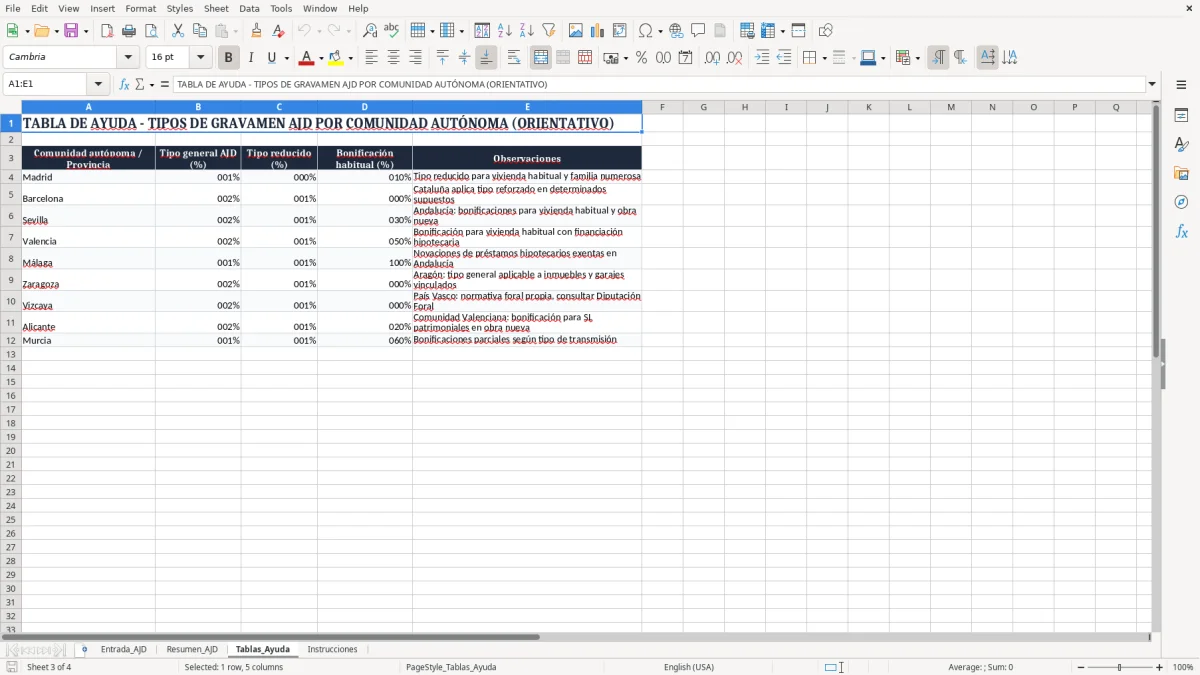Click in the formula input line
The width and height of the screenshot is (1200, 675).
coord(658,84)
